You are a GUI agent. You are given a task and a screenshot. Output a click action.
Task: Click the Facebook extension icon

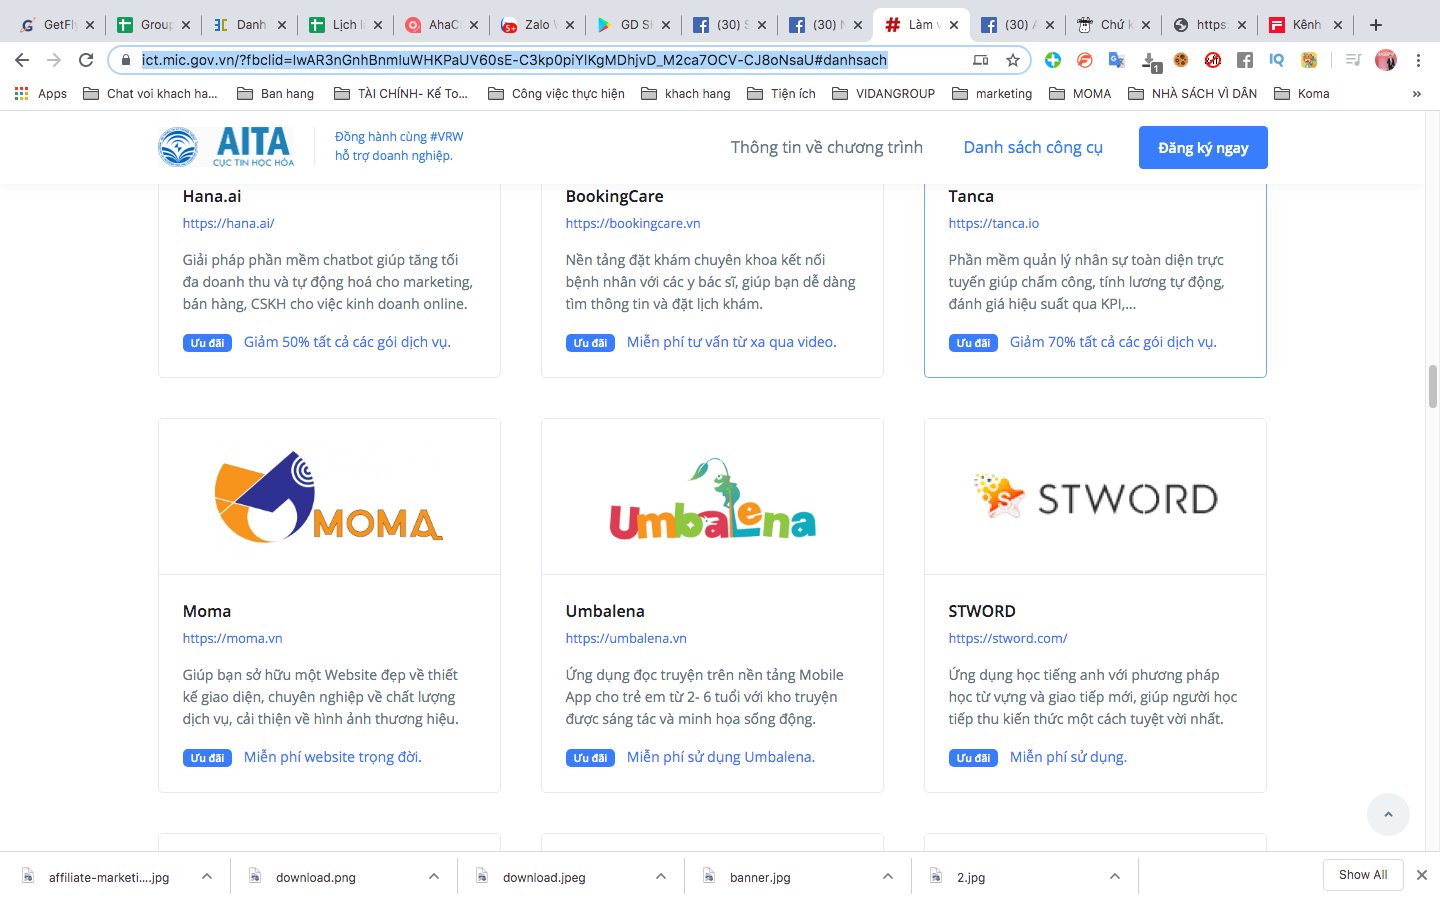coord(1245,60)
